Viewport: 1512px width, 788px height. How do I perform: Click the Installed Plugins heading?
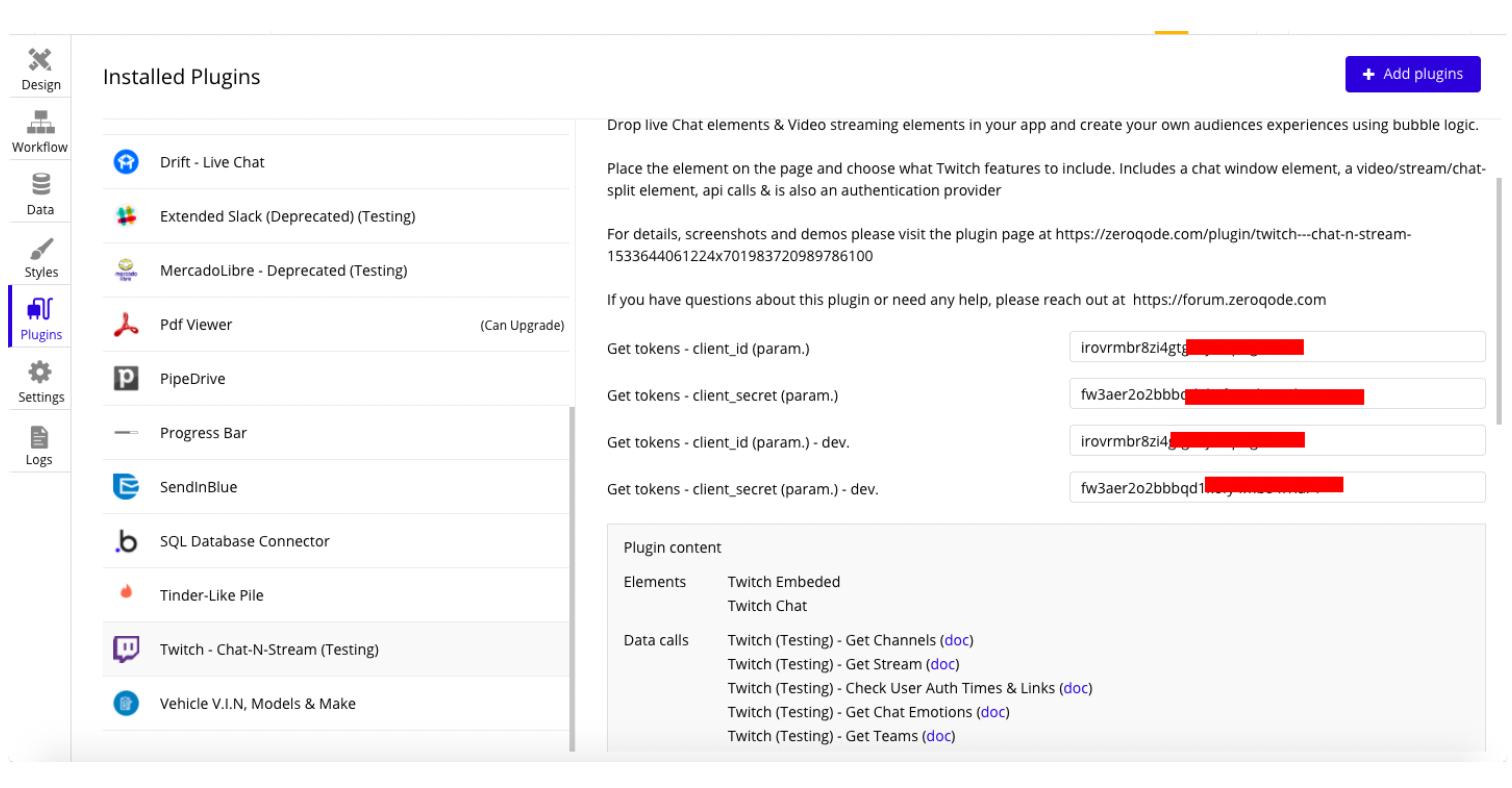point(182,77)
